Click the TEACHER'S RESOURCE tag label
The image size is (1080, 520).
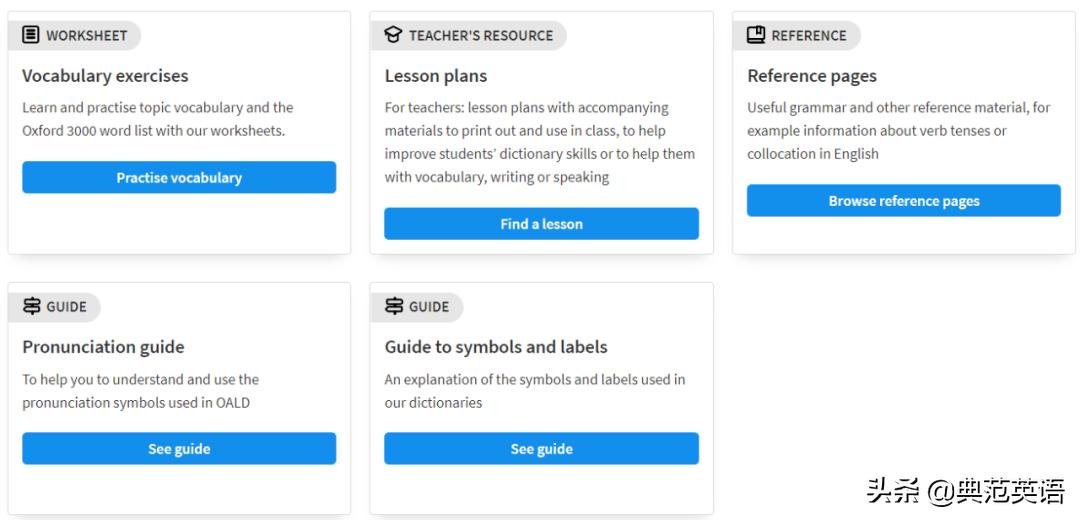pyautogui.click(x=480, y=36)
